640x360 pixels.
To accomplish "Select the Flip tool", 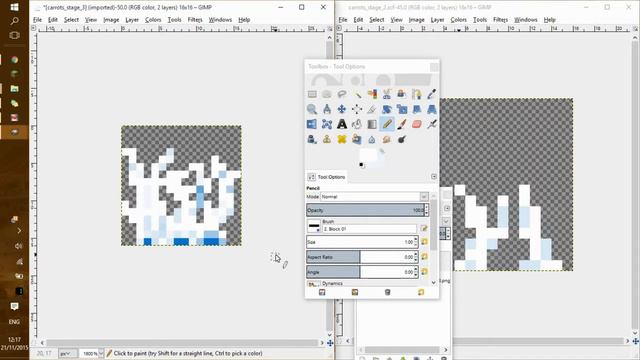I will 312,124.
